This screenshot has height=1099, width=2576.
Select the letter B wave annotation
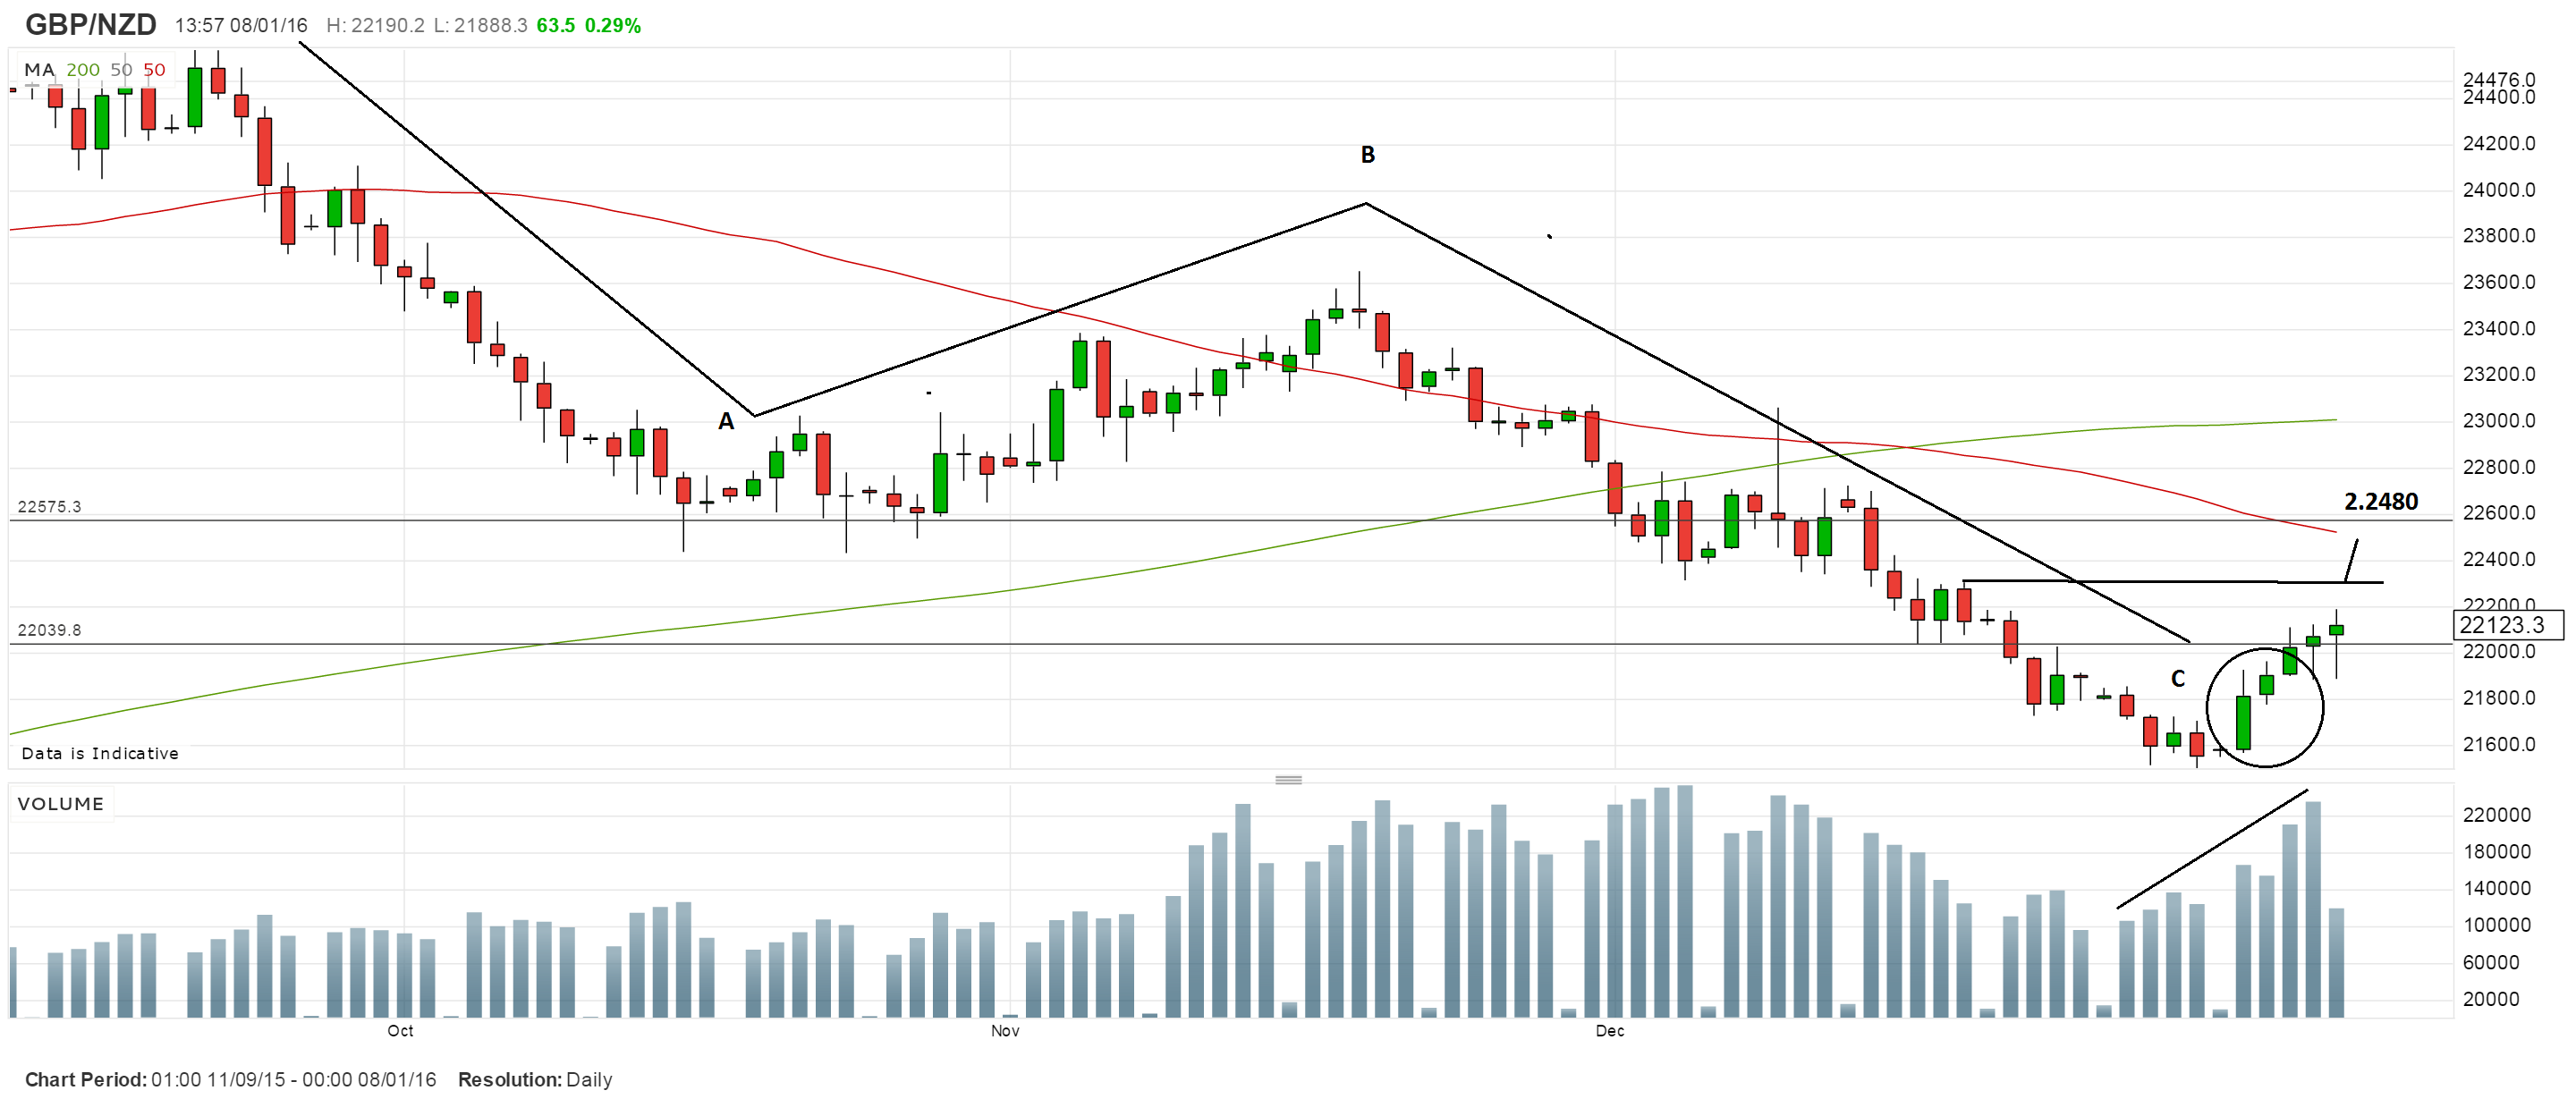click(1367, 155)
